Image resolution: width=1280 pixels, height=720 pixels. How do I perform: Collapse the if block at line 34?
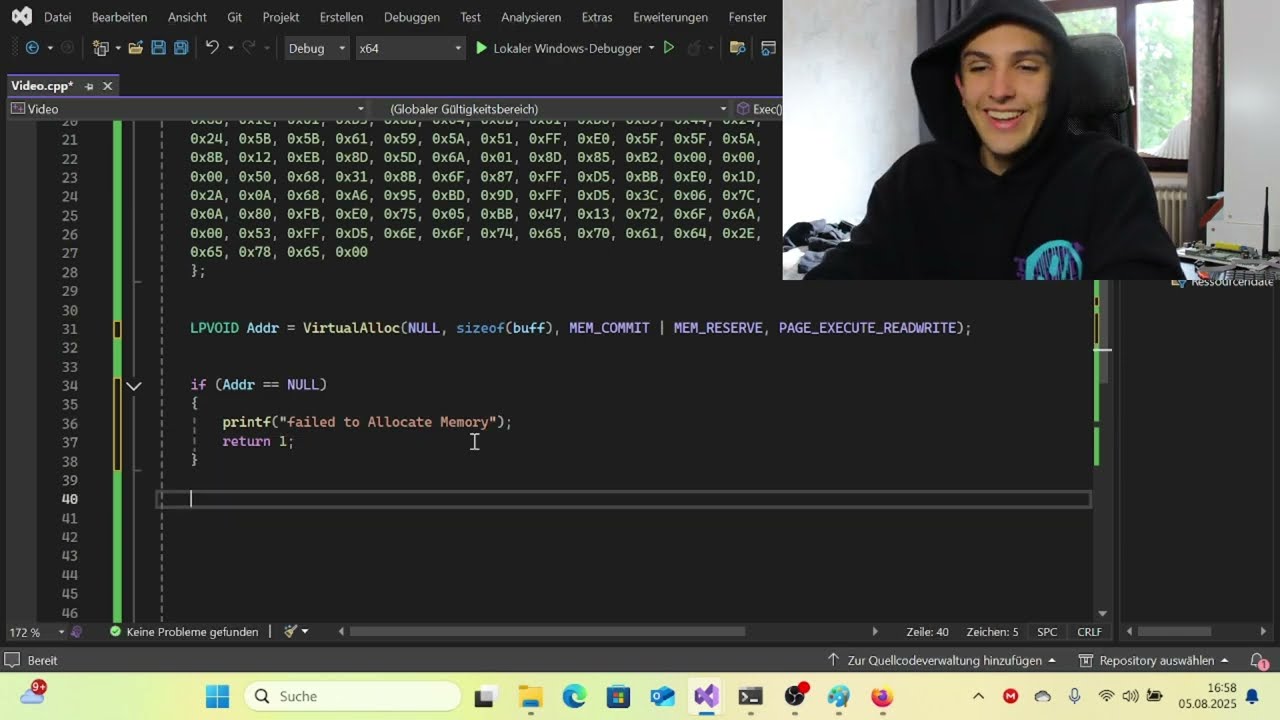tap(133, 385)
